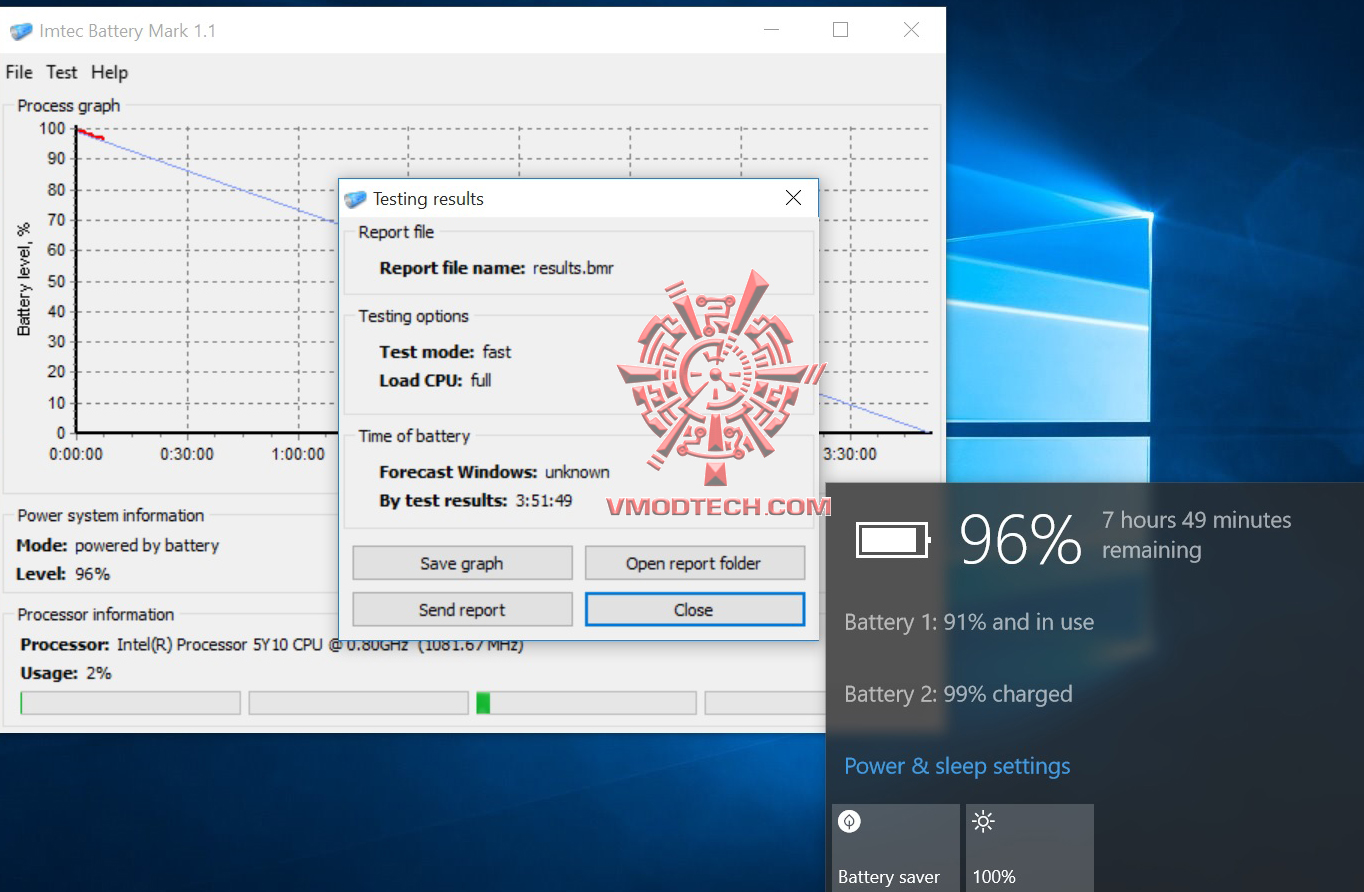Image resolution: width=1364 pixels, height=892 pixels.
Task: Click the Close button in Testing results
Action: pos(694,610)
